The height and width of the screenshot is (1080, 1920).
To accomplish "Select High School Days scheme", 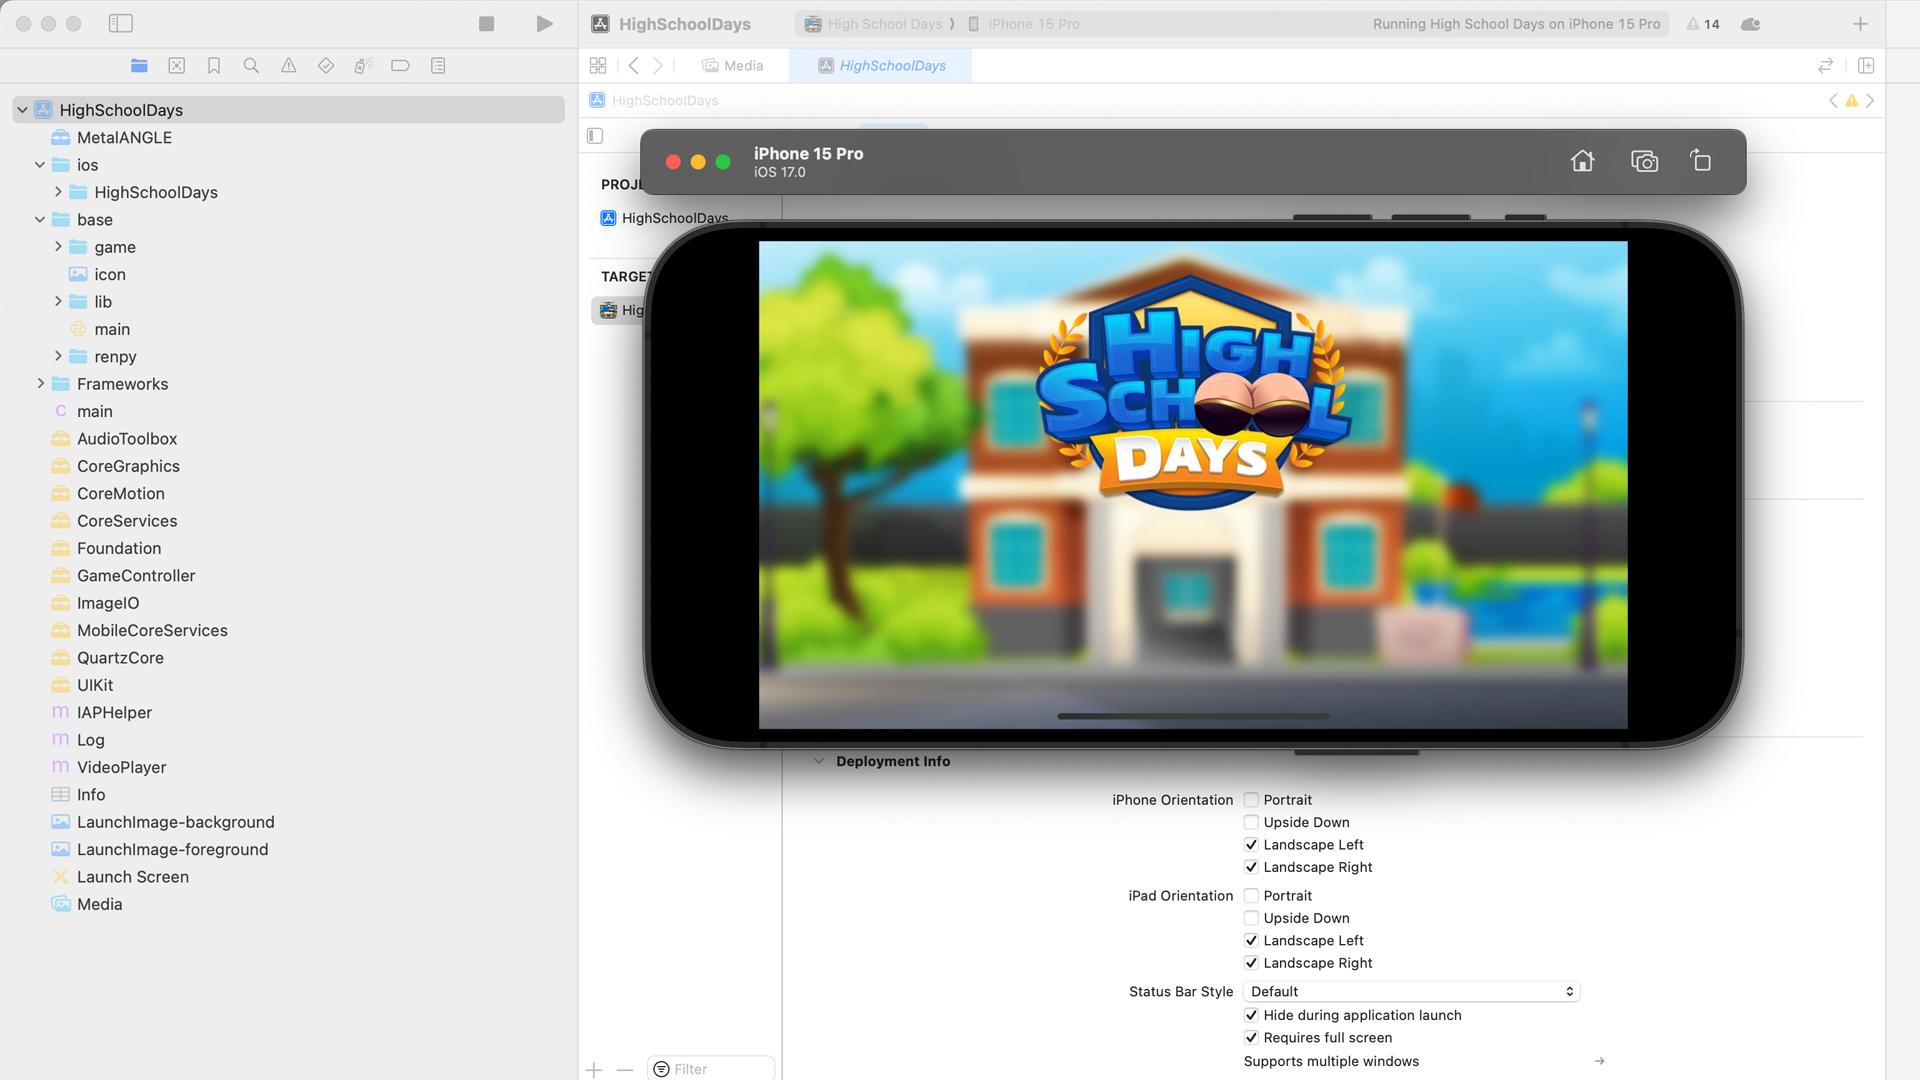I will pyautogui.click(x=874, y=24).
